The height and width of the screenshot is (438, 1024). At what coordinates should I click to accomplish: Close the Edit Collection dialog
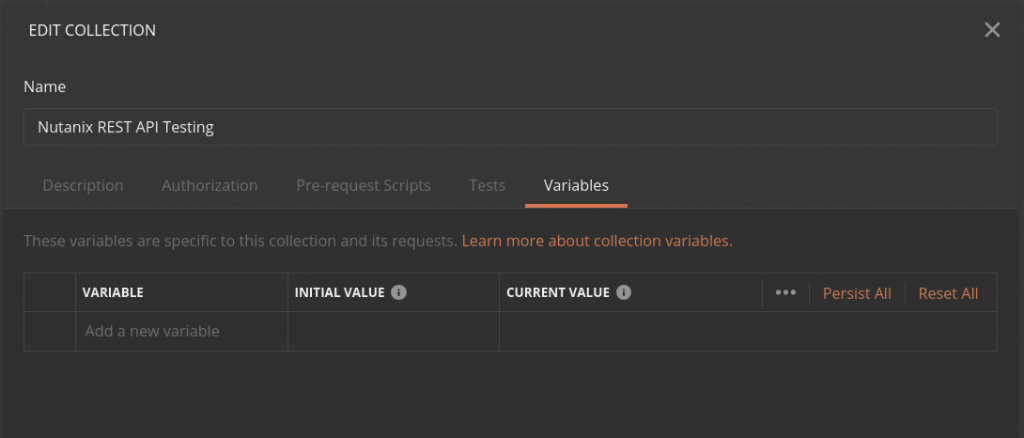(992, 30)
